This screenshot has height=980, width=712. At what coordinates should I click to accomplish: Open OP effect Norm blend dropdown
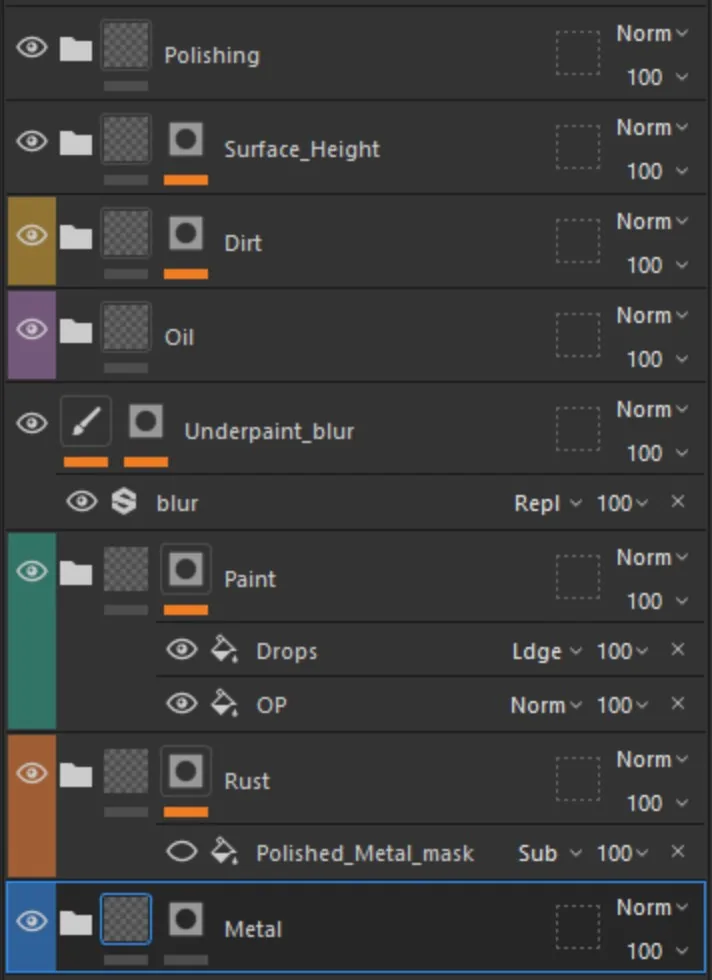pos(546,705)
